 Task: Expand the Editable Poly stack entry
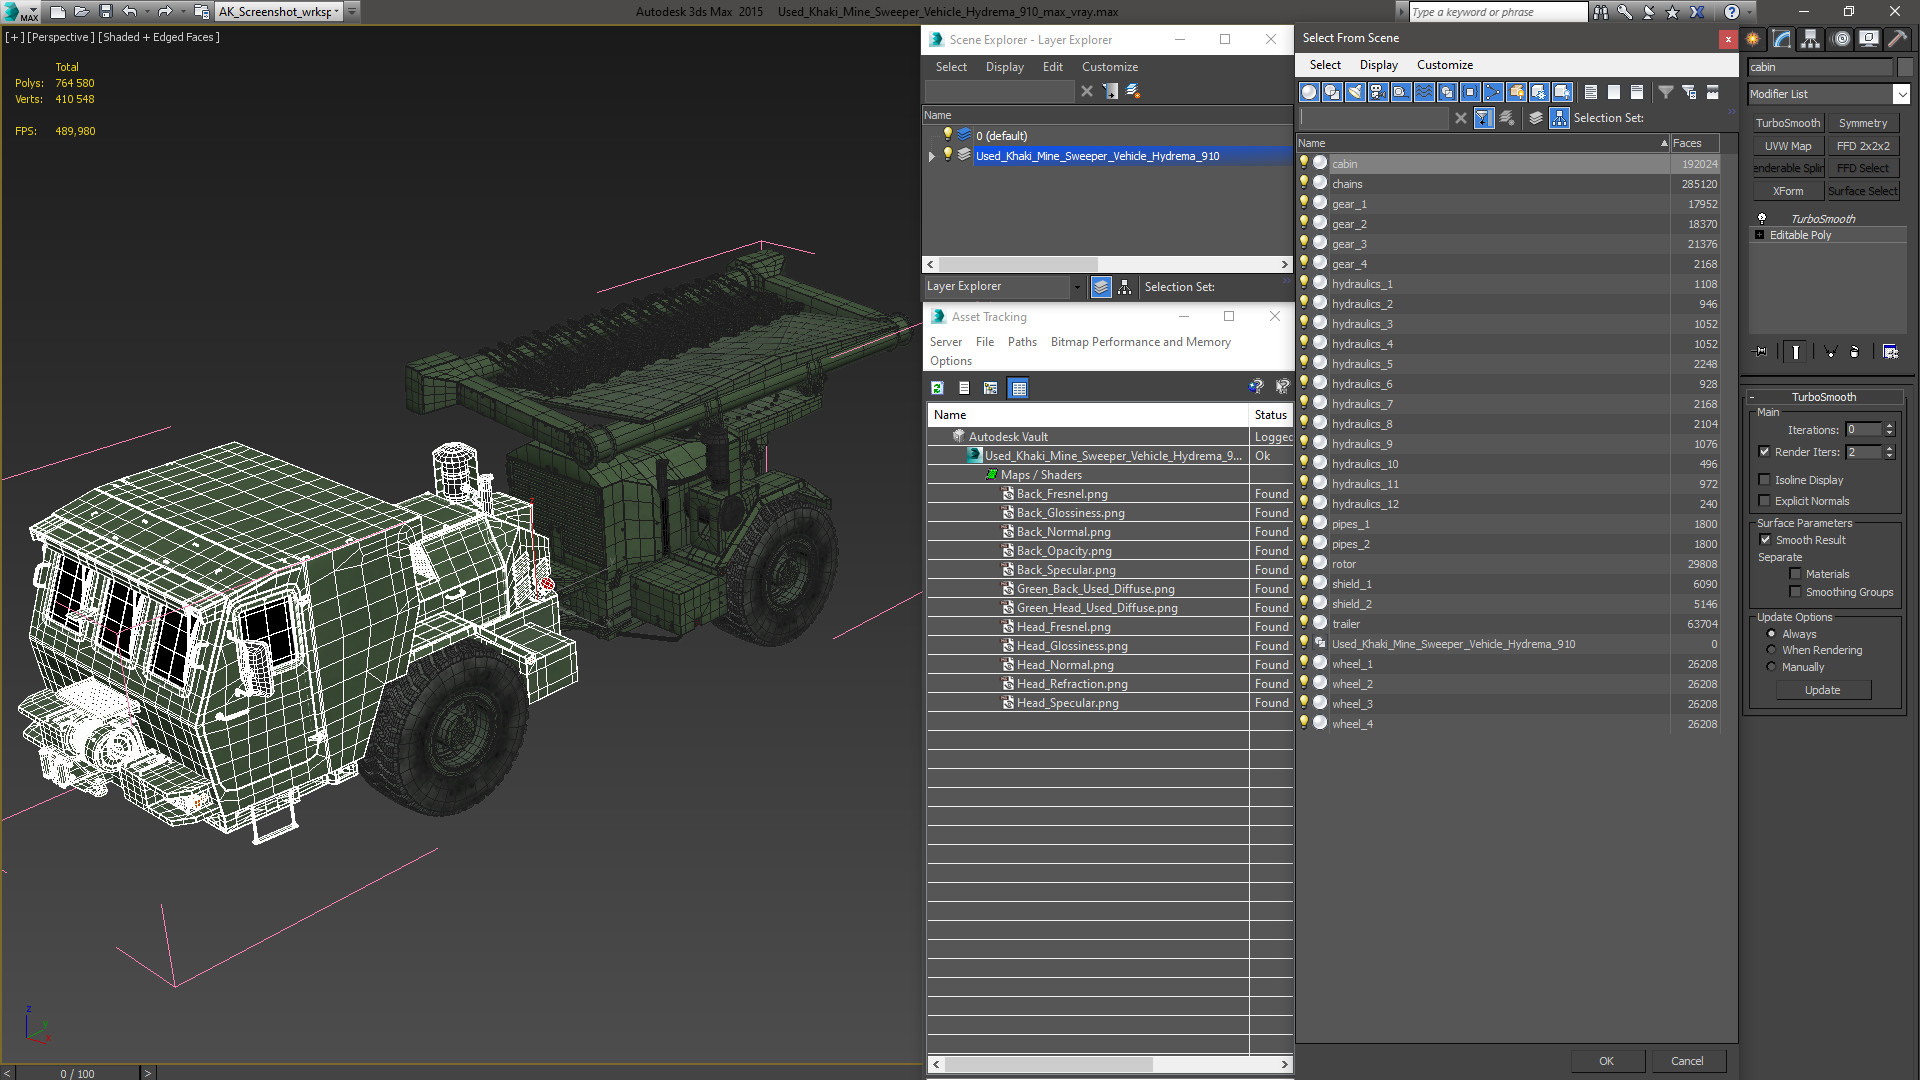click(1760, 235)
